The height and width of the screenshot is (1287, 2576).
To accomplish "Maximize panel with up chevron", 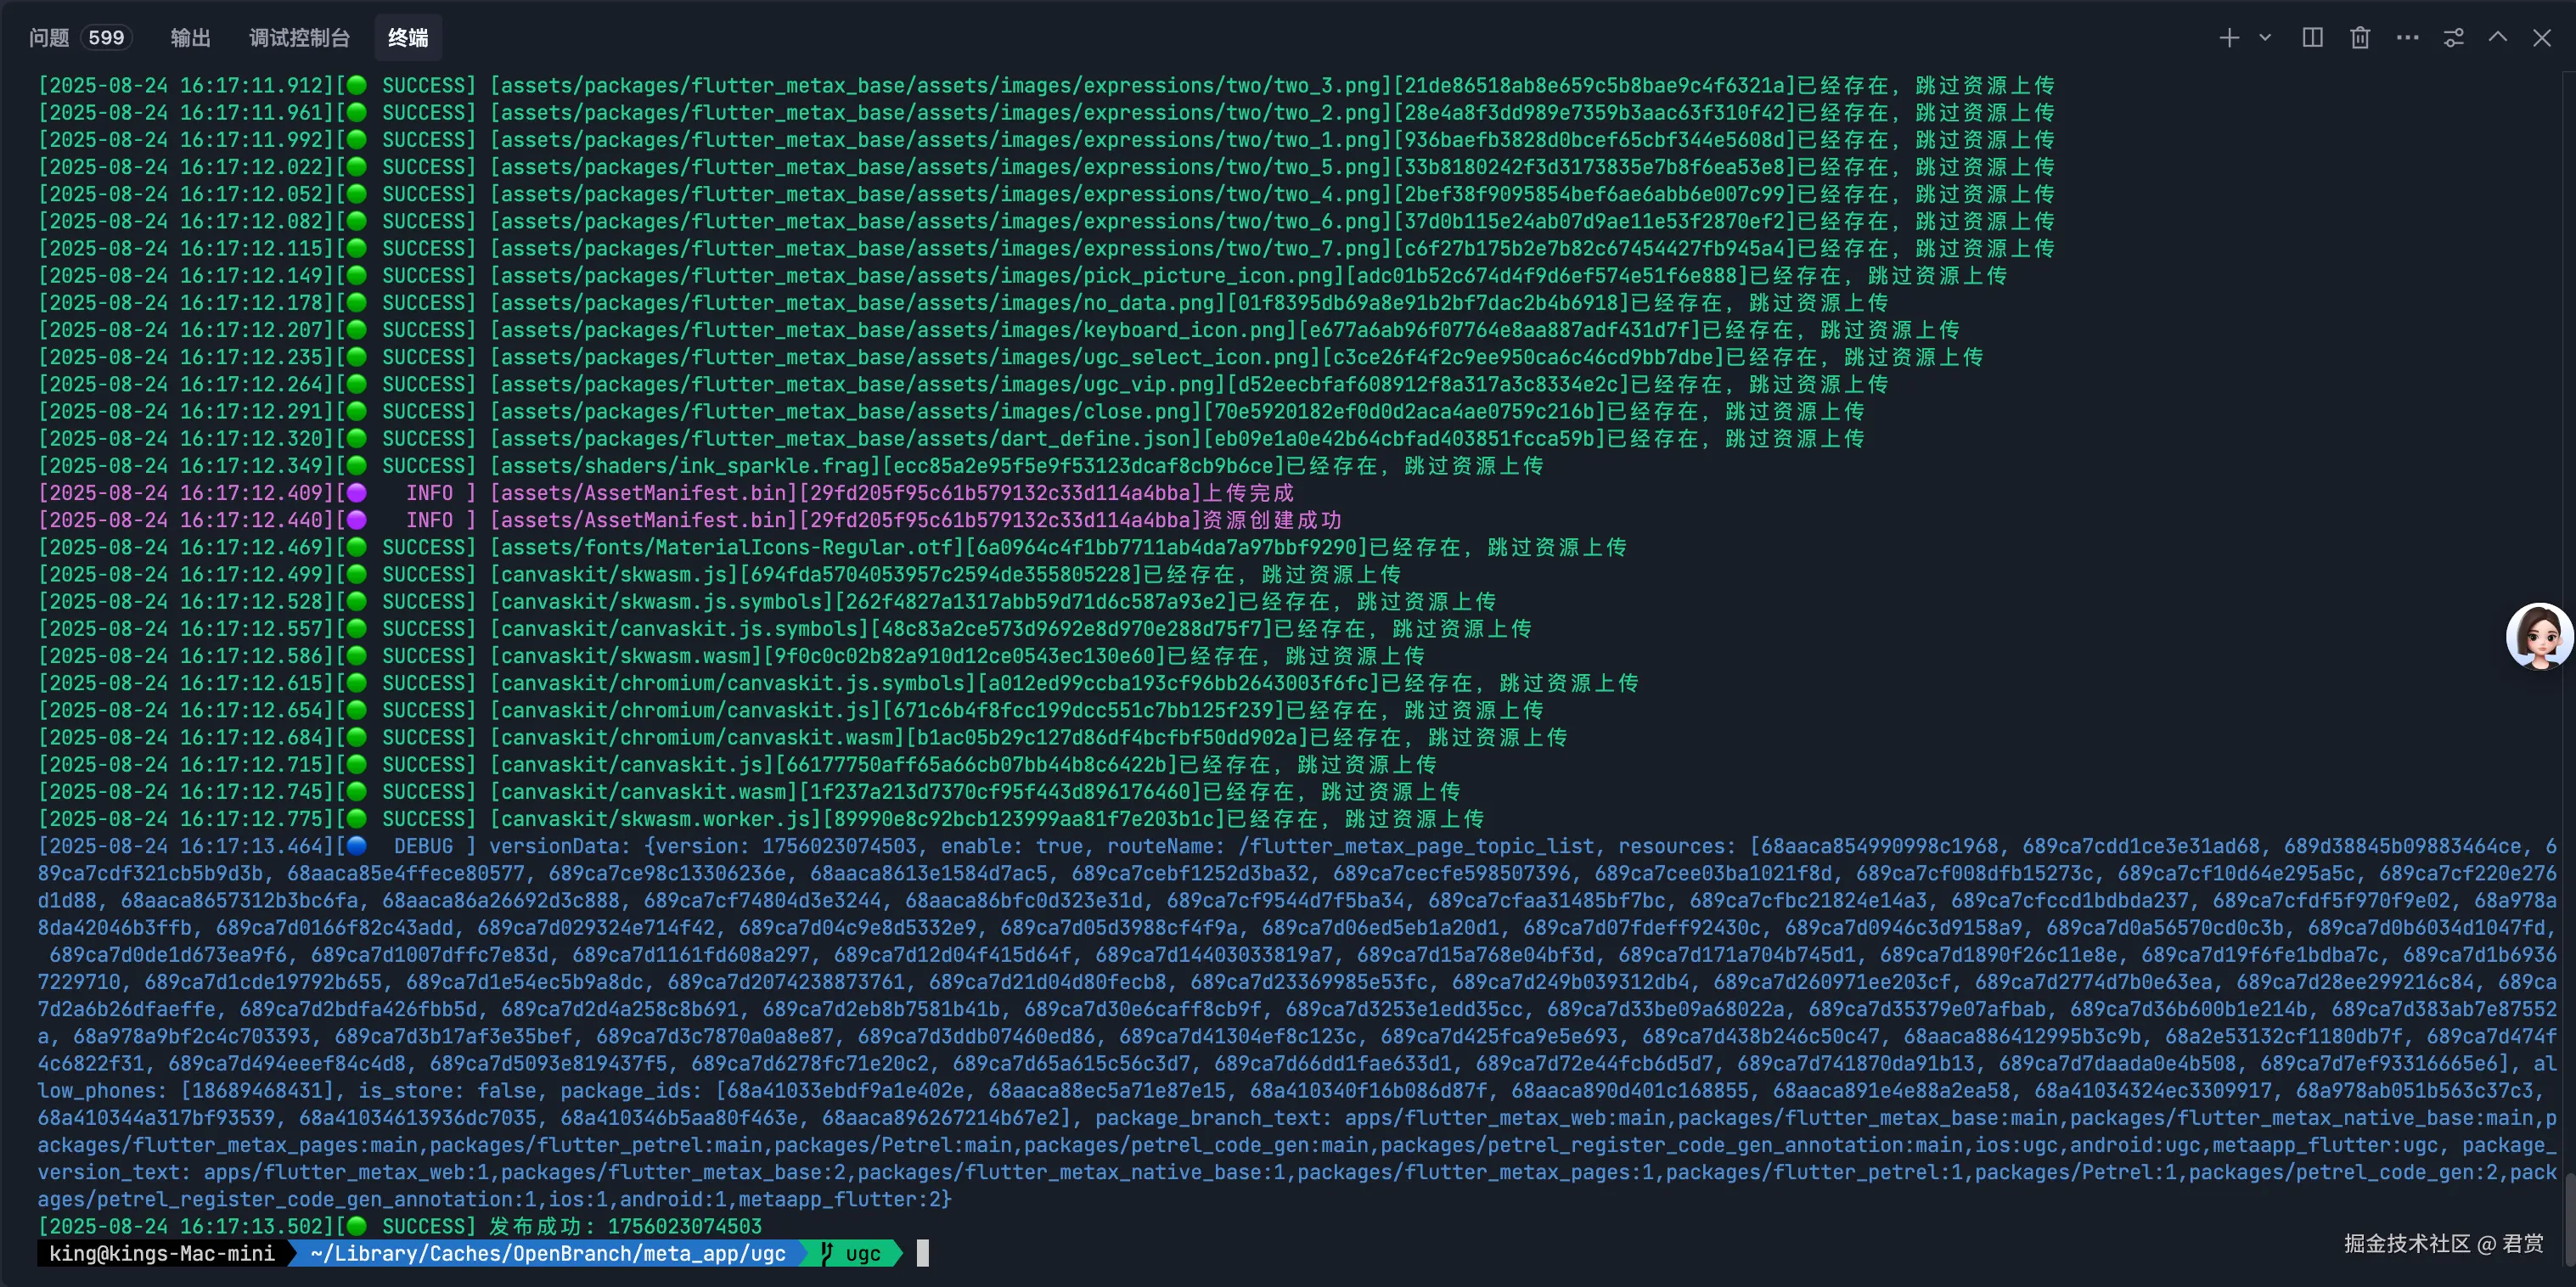I will coord(2498,38).
